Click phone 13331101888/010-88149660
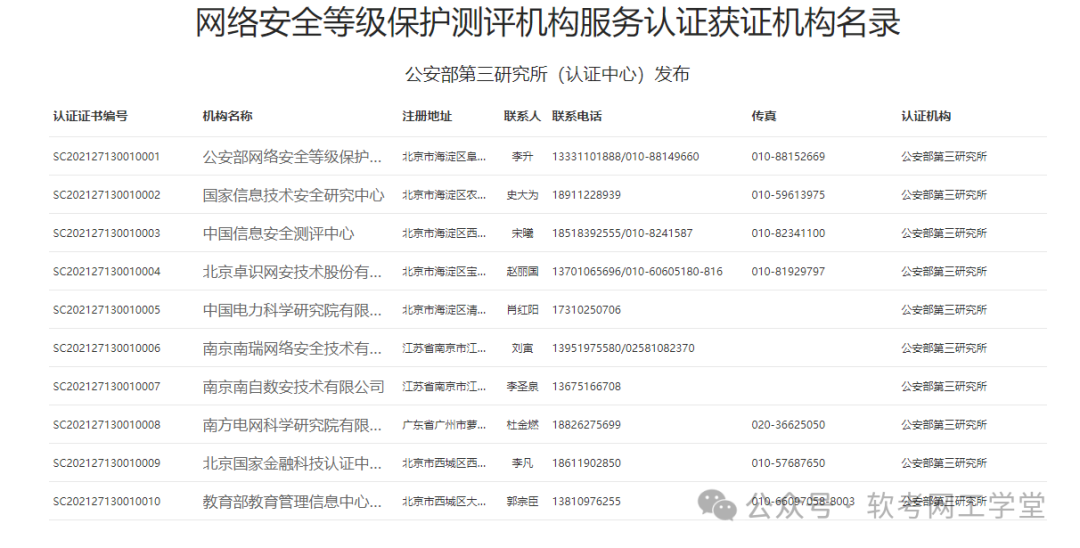The height and width of the screenshot is (548, 1080). 625,157
